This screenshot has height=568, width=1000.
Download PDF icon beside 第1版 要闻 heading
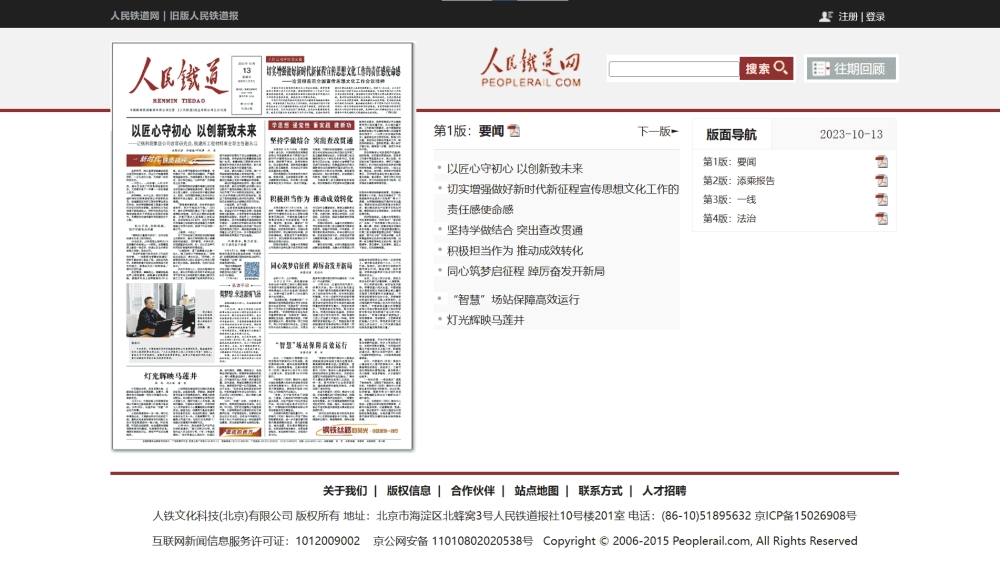click(513, 131)
